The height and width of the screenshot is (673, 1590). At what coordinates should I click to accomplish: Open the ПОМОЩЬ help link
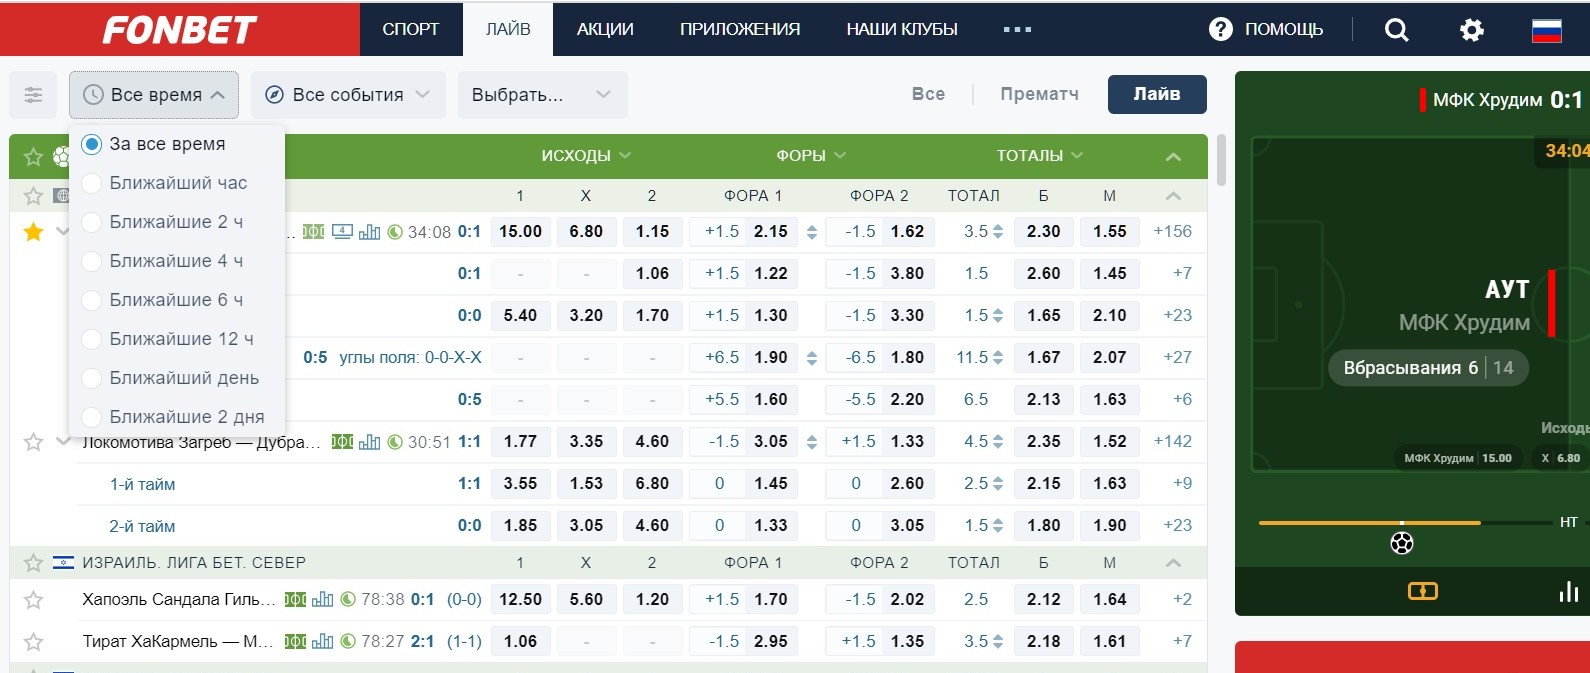pos(1284,29)
